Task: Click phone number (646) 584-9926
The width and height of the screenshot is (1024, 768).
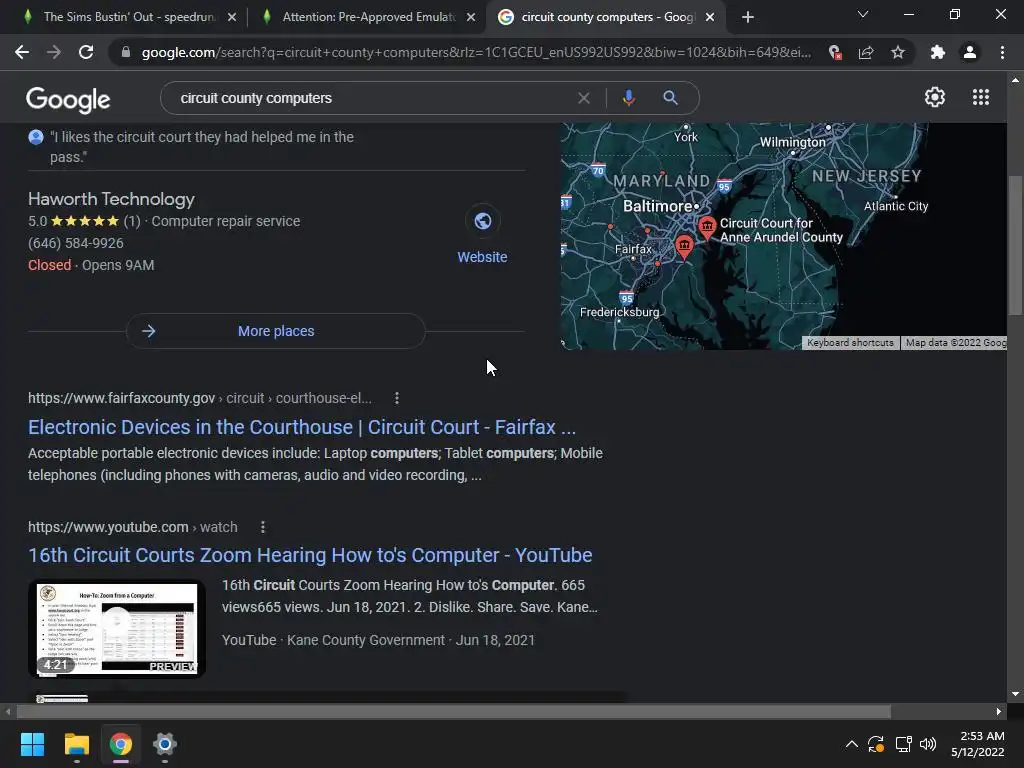Action: click(x=76, y=243)
